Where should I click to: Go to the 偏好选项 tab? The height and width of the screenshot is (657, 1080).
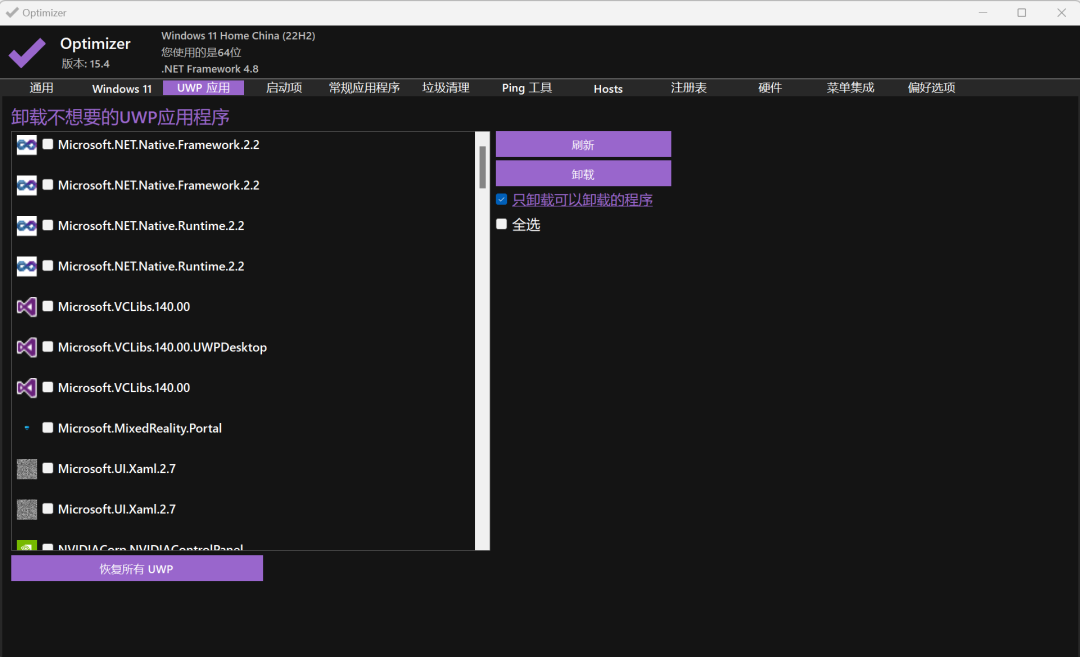tap(931, 88)
